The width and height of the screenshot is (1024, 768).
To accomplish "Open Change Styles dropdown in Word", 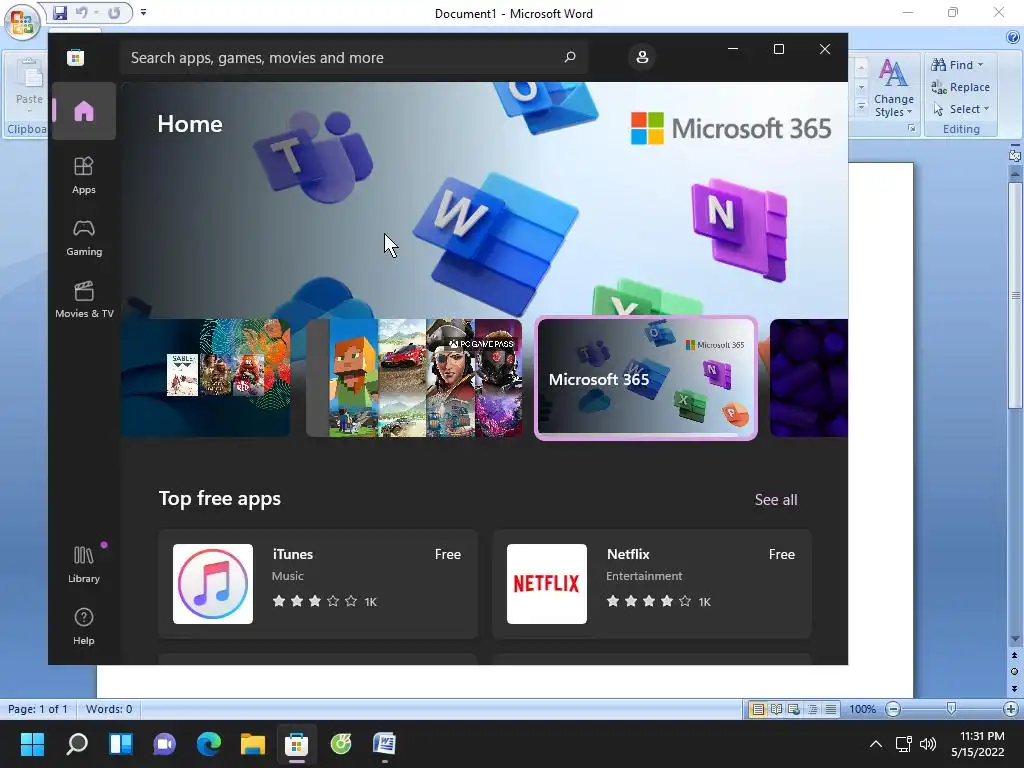I will 893,88.
